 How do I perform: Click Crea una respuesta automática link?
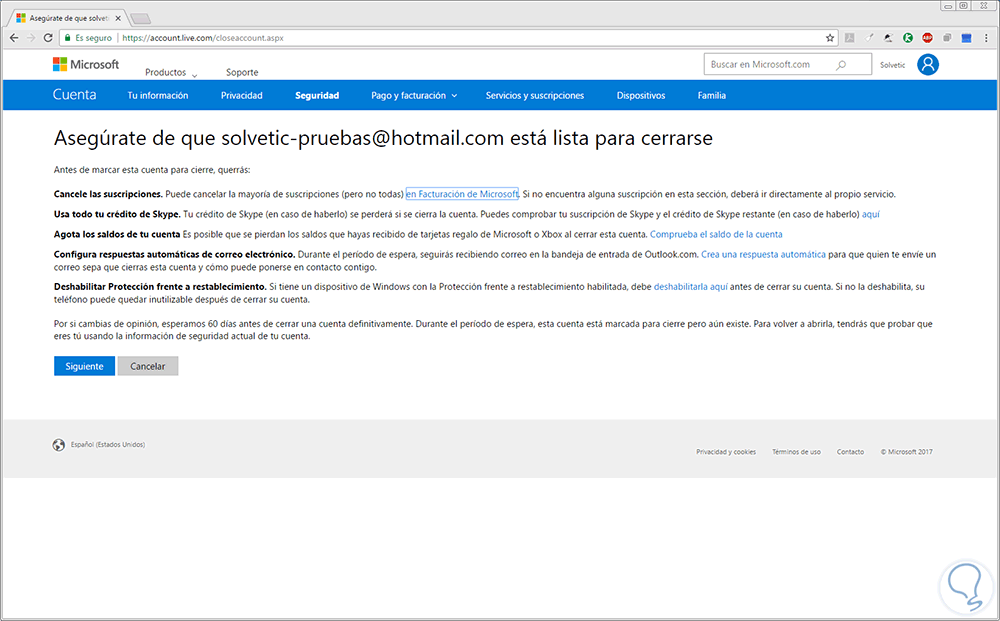click(x=763, y=254)
